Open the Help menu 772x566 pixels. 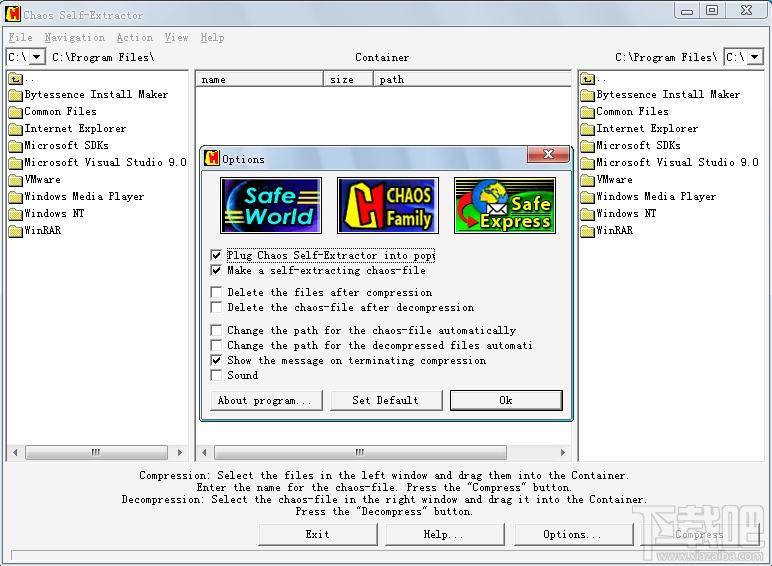(x=212, y=37)
